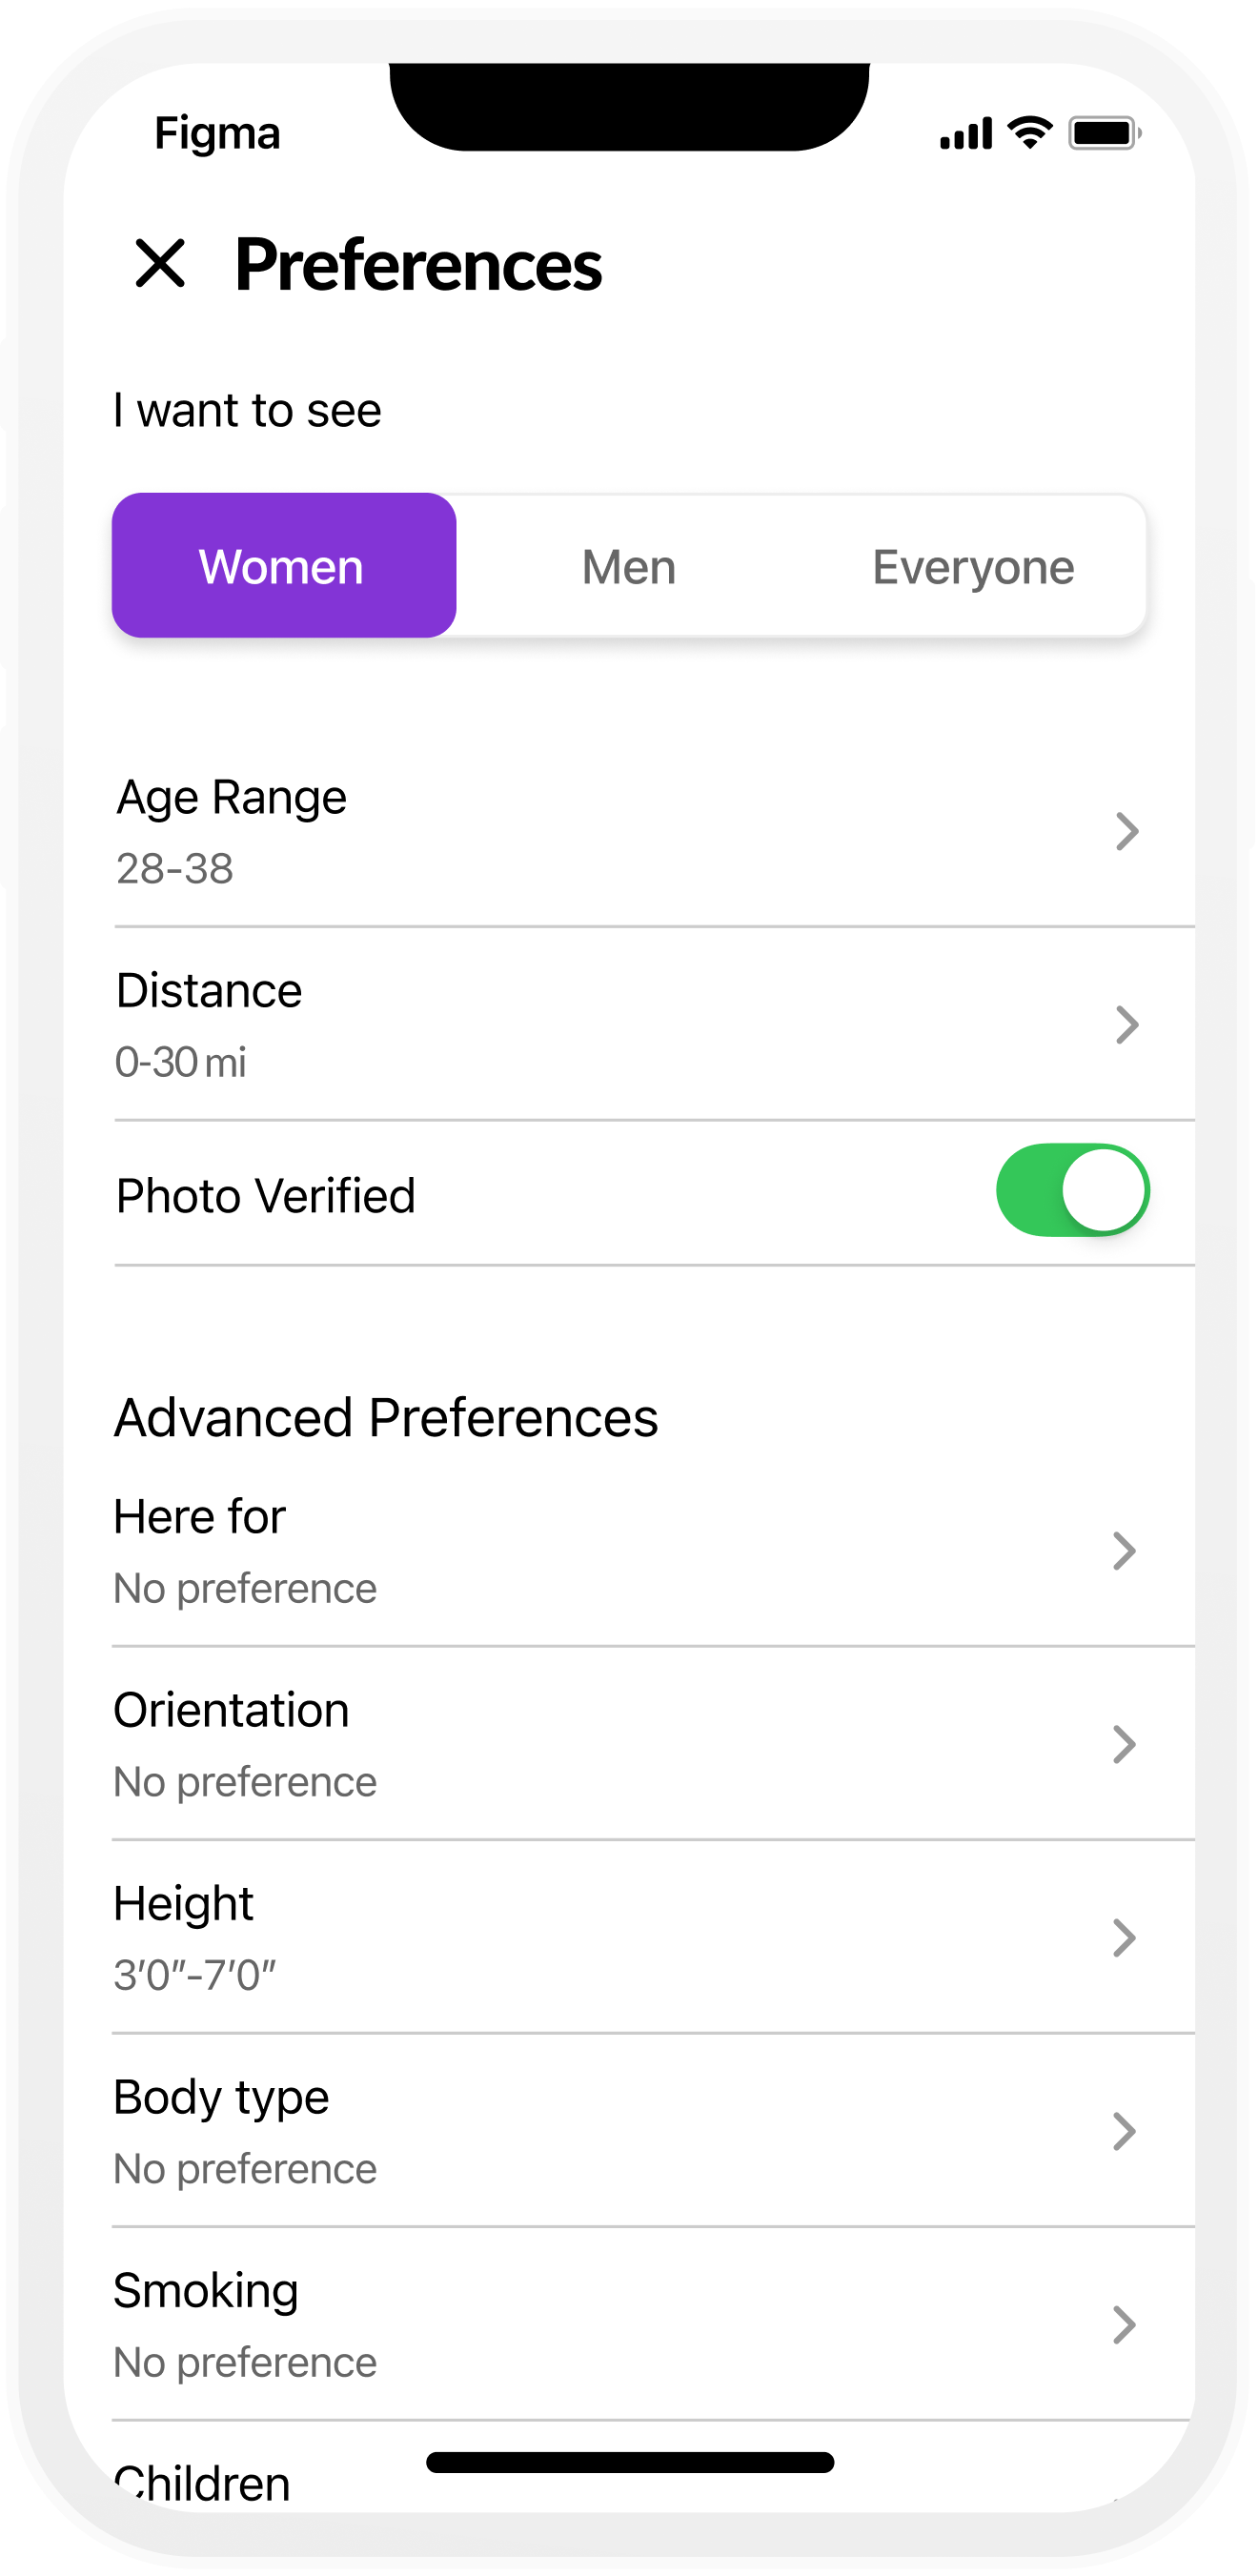Expand the Here for chevron
1258x2576 pixels.
(x=1124, y=1551)
